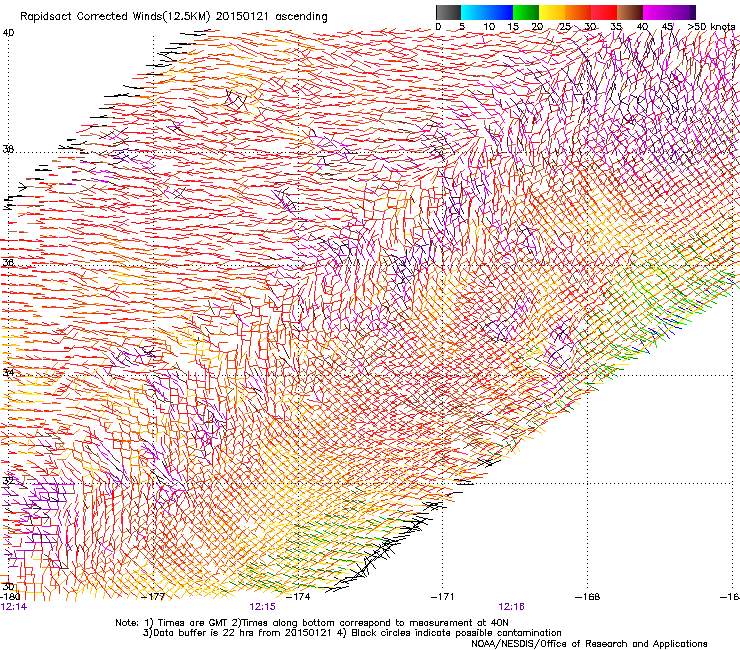Click the magenta 40-45 knots legend segment

656,12
